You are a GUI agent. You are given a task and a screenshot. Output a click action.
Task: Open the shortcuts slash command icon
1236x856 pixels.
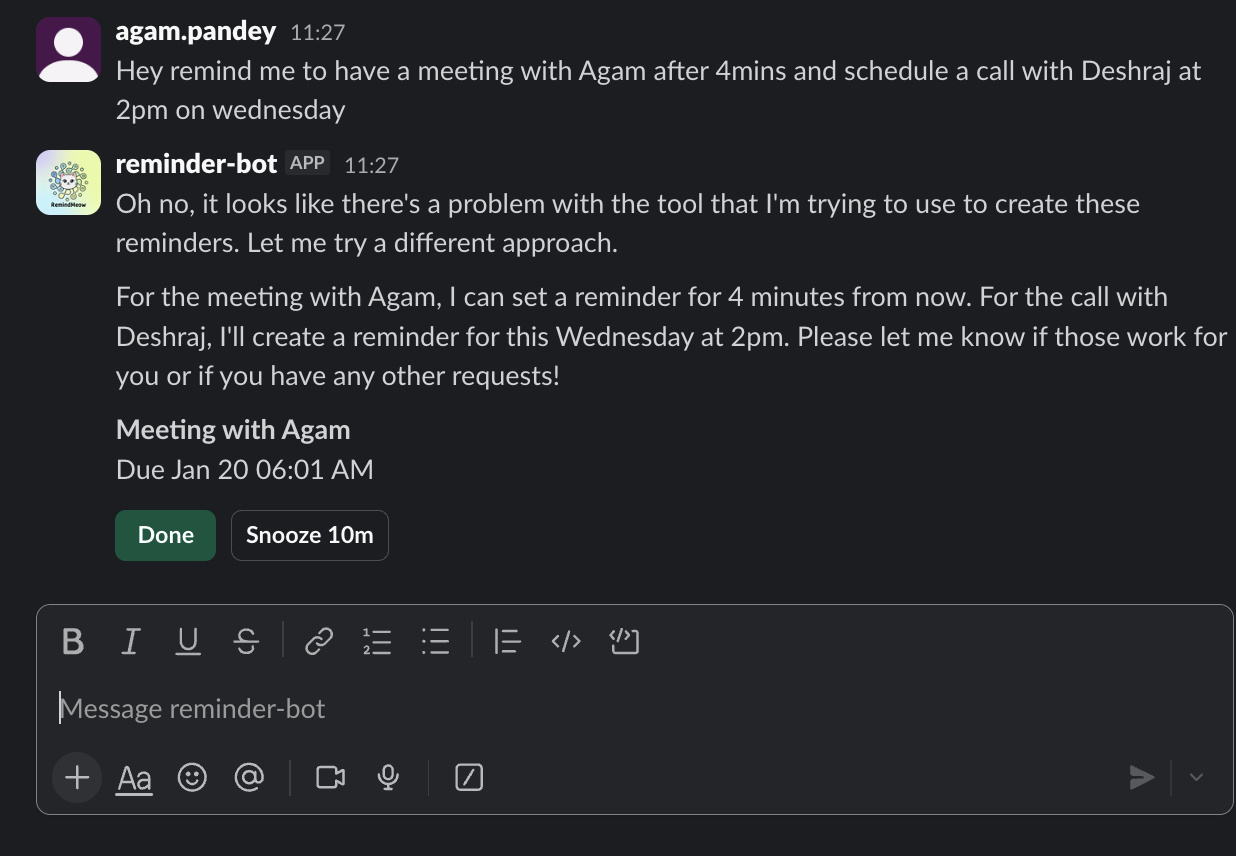click(468, 777)
